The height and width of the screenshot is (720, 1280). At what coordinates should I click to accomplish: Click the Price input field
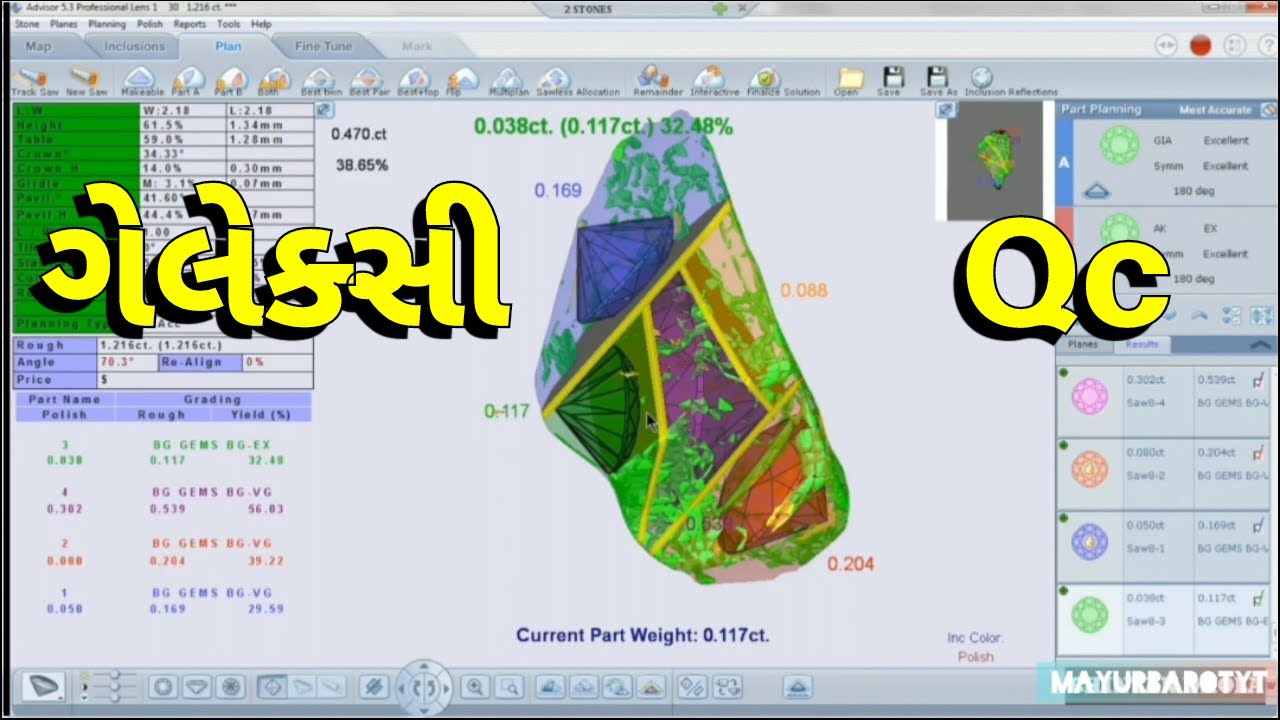pyautogui.click(x=204, y=380)
